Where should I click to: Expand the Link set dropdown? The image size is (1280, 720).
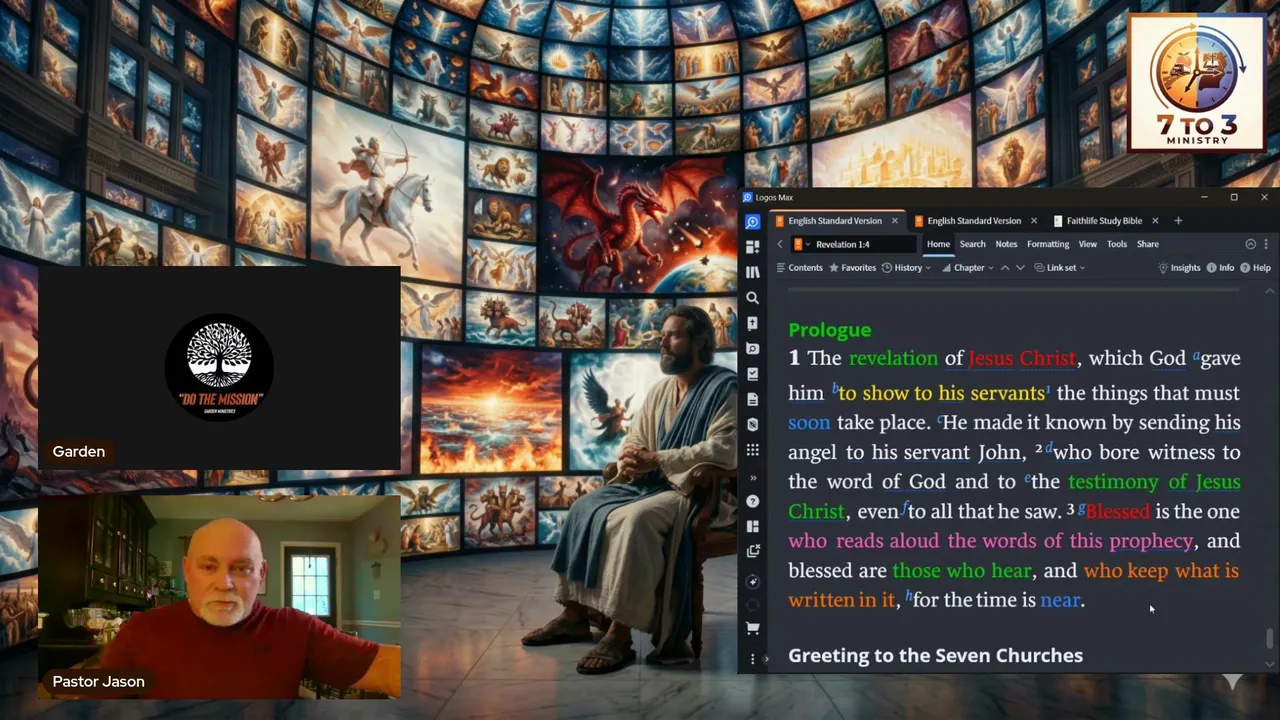[x=1060, y=268]
